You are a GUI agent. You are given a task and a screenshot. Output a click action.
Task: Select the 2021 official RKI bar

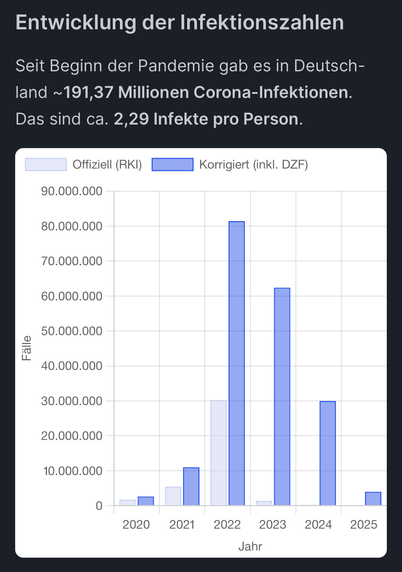(173, 496)
